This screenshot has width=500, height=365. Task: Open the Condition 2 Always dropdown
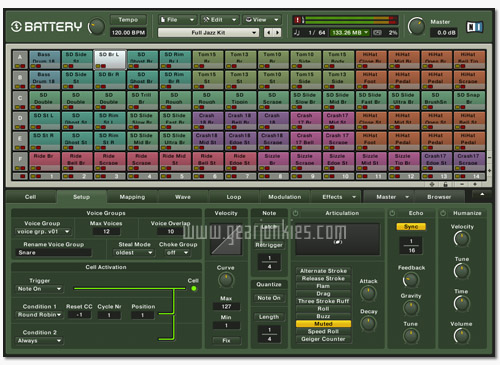point(39,341)
